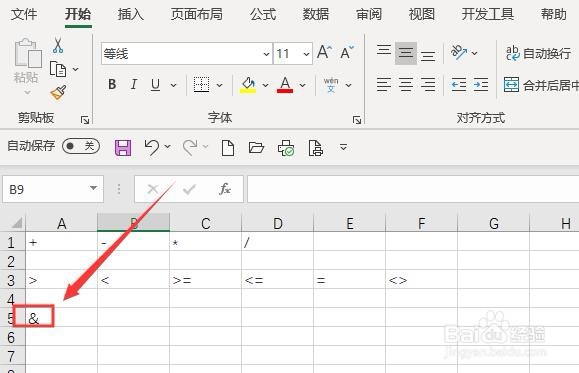Increase indent icon
This screenshot has width=579, height=373.
[x=481, y=85]
